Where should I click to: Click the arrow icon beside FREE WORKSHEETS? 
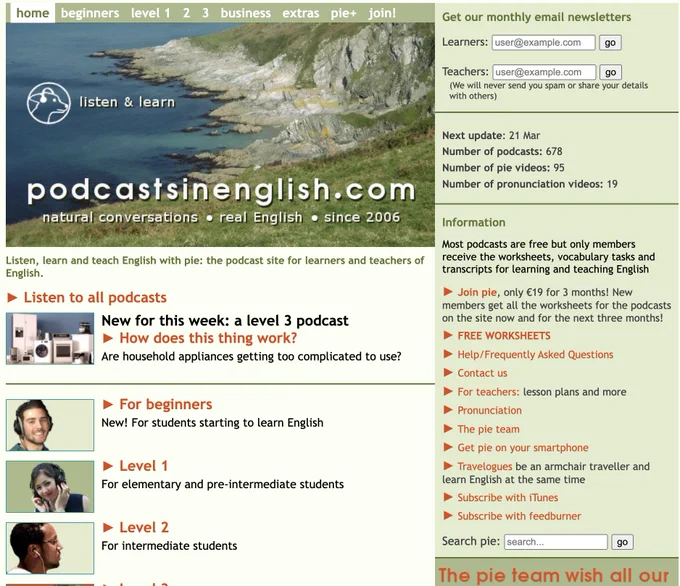pos(448,336)
